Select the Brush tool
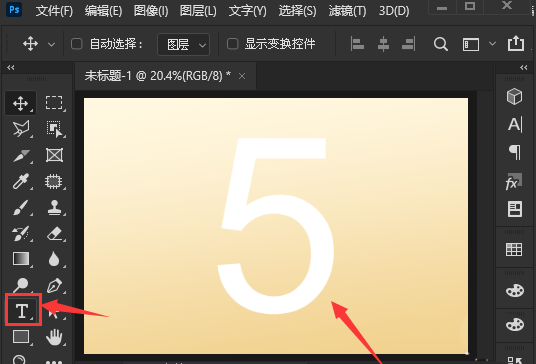 coord(21,207)
